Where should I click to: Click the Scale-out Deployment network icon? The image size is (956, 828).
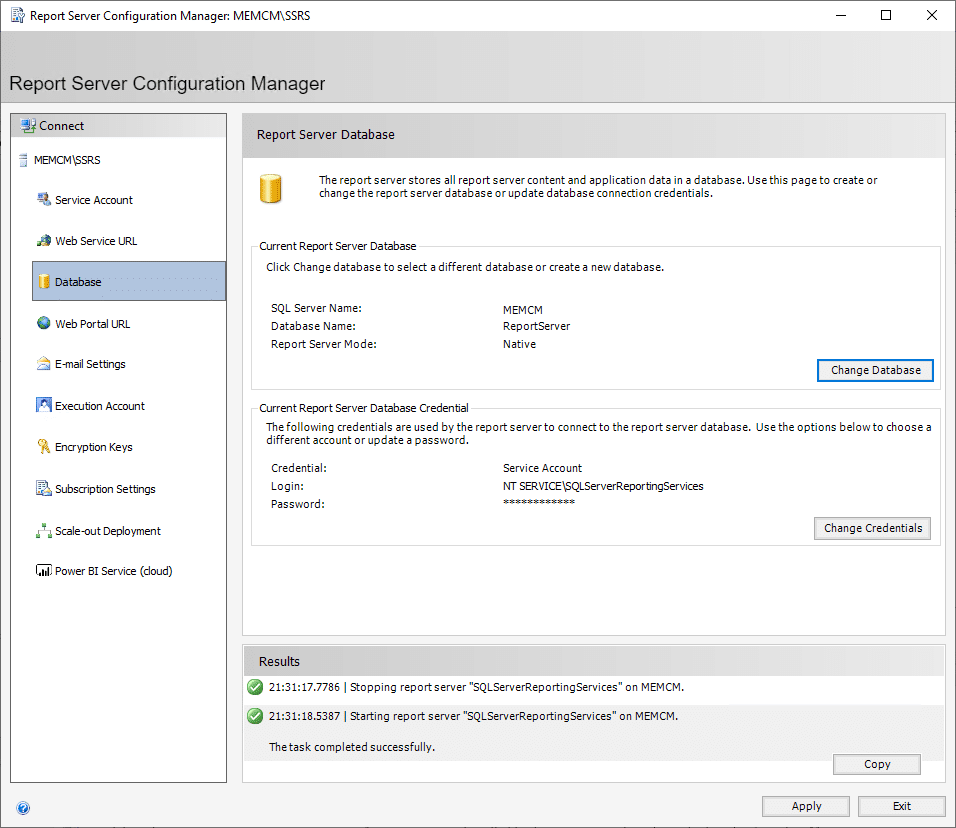[x=43, y=531]
